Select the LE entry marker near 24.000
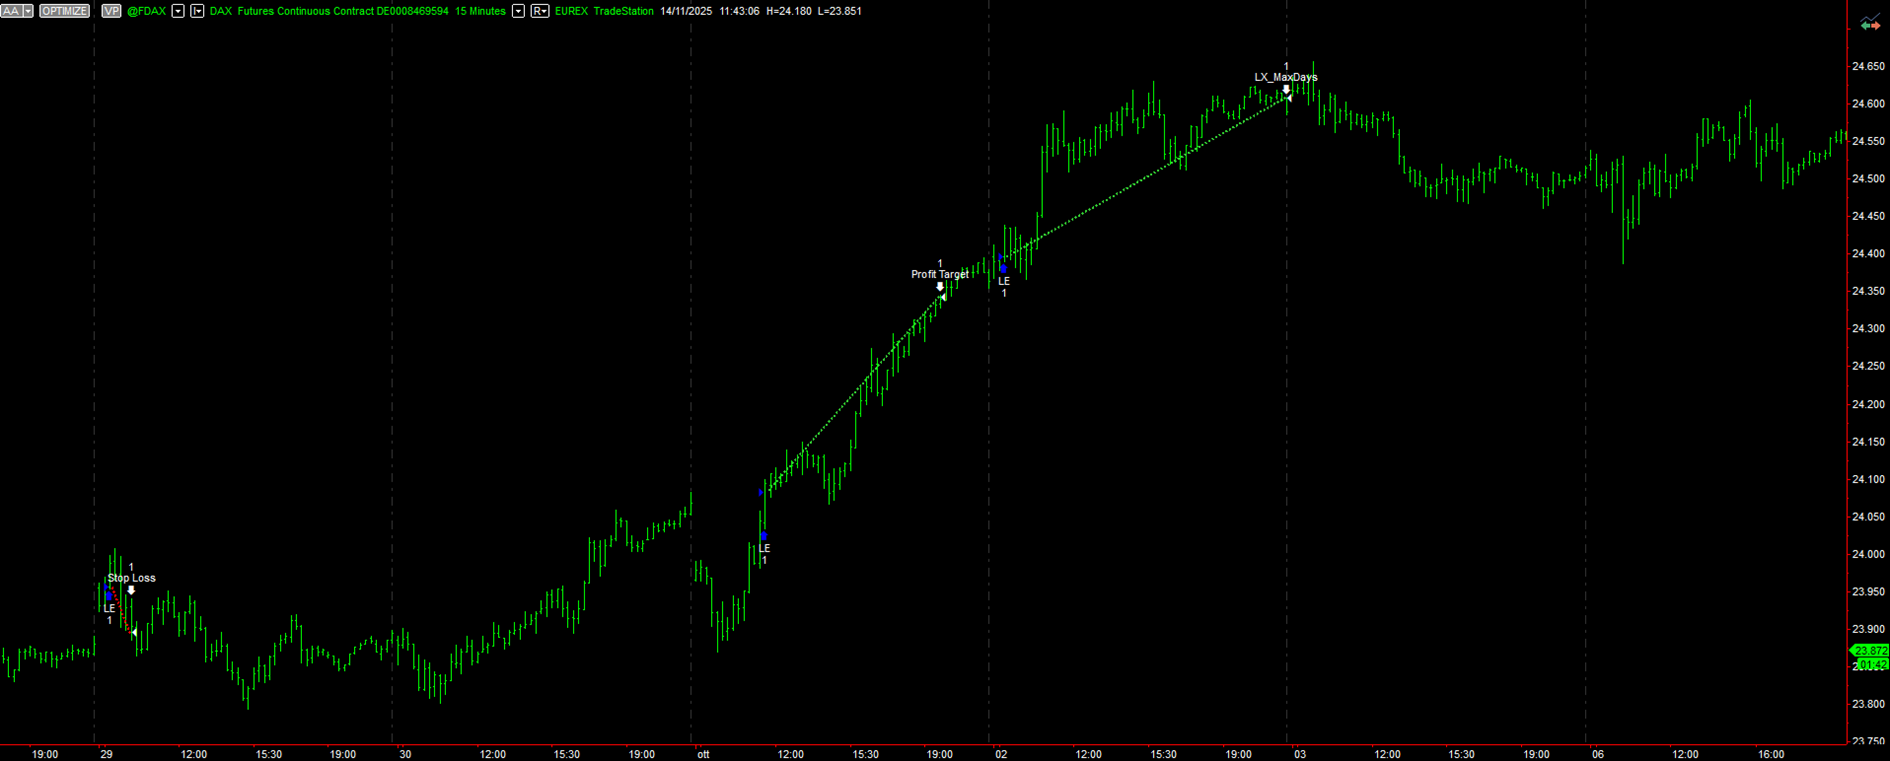The width and height of the screenshot is (1890, 761). click(x=764, y=537)
